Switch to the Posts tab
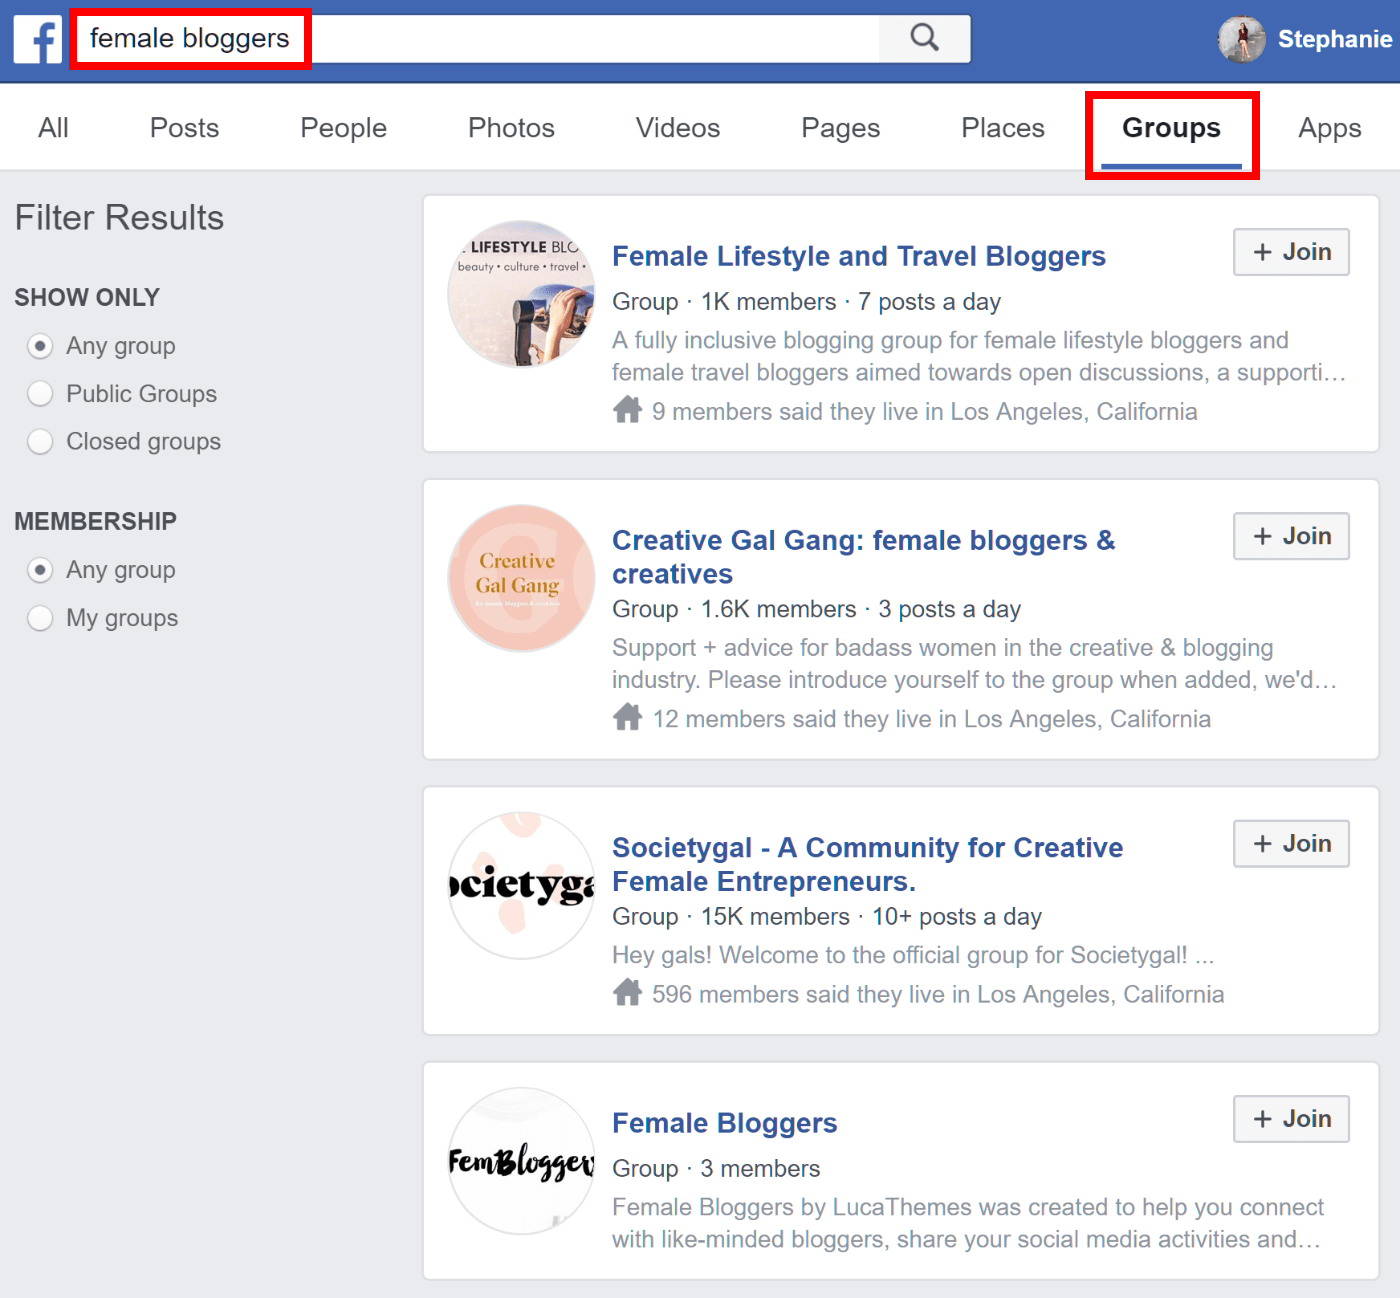 tap(184, 128)
